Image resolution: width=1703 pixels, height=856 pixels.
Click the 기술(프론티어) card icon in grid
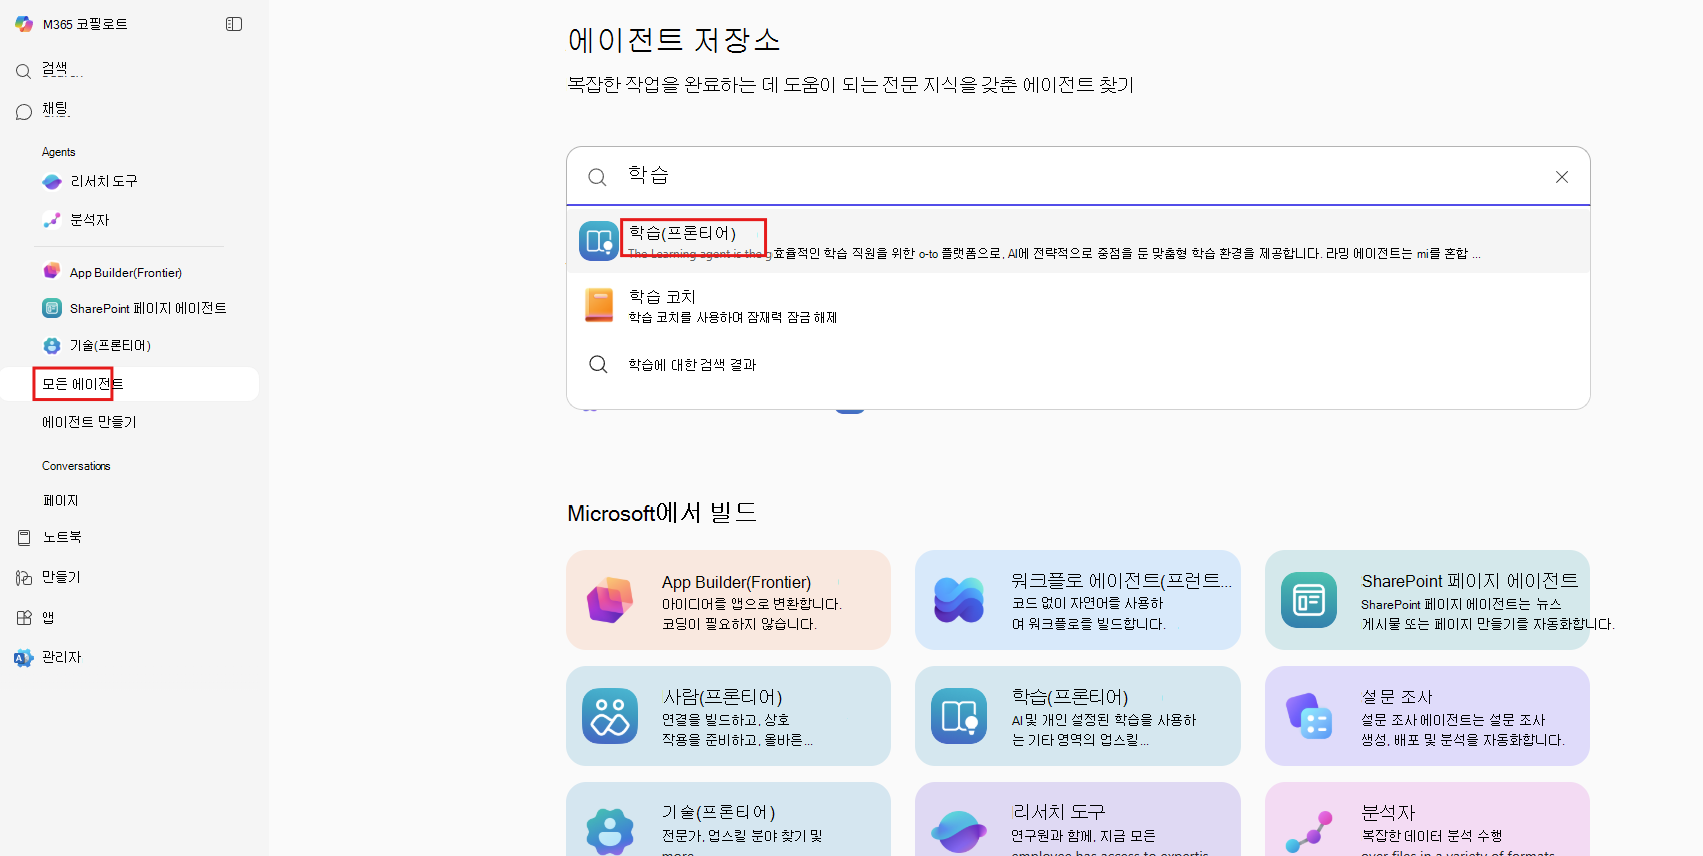click(610, 832)
